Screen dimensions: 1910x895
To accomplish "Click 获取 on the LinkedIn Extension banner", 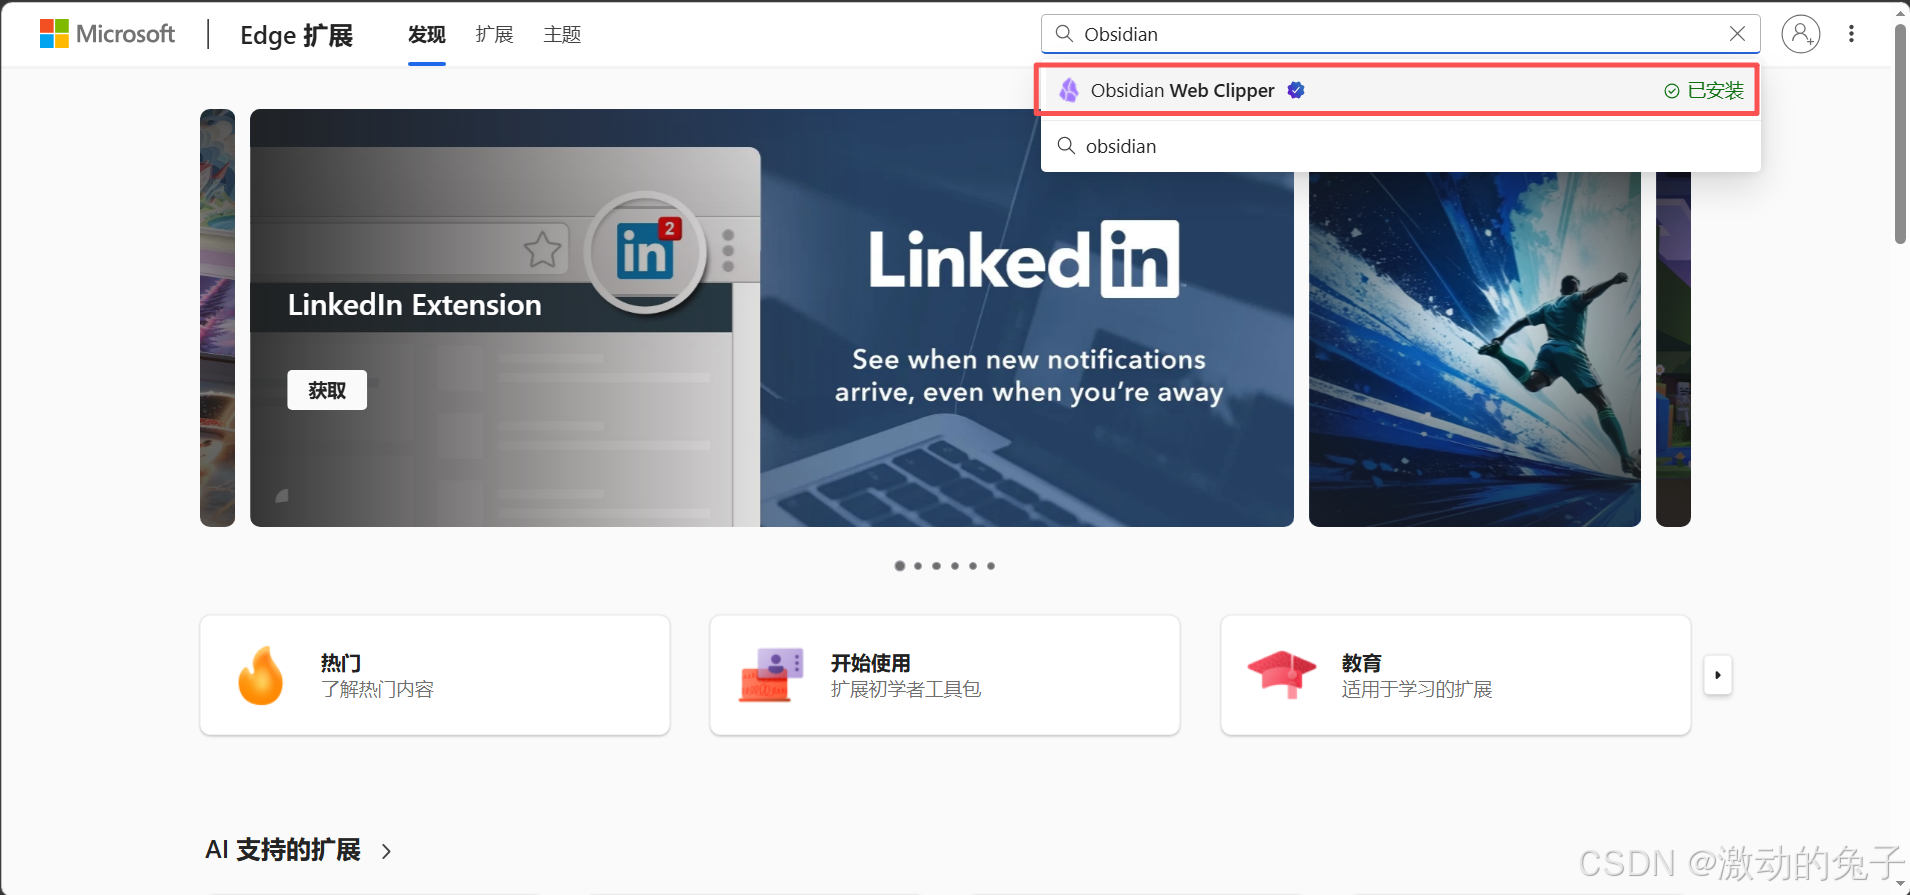I will (327, 390).
